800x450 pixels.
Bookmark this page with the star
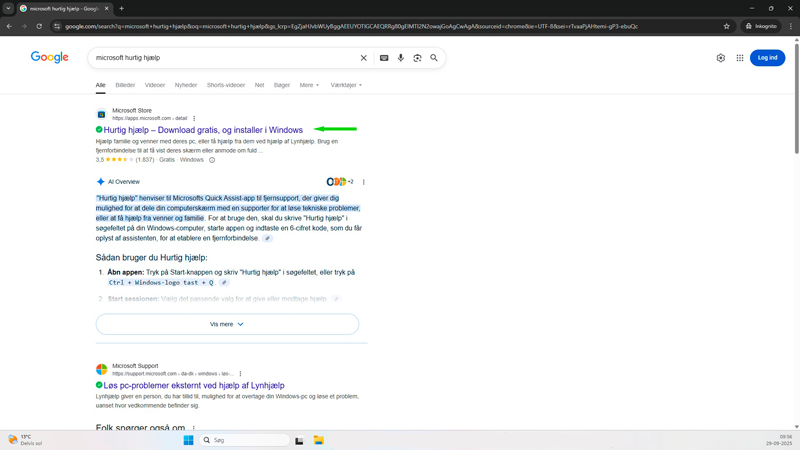pos(727,26)
